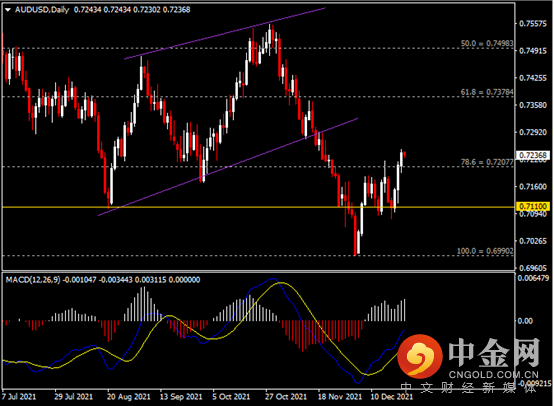554x406 pixels.
Task: Open the AUDUSD chart dropdown arrow
Action: pos(8,10)
